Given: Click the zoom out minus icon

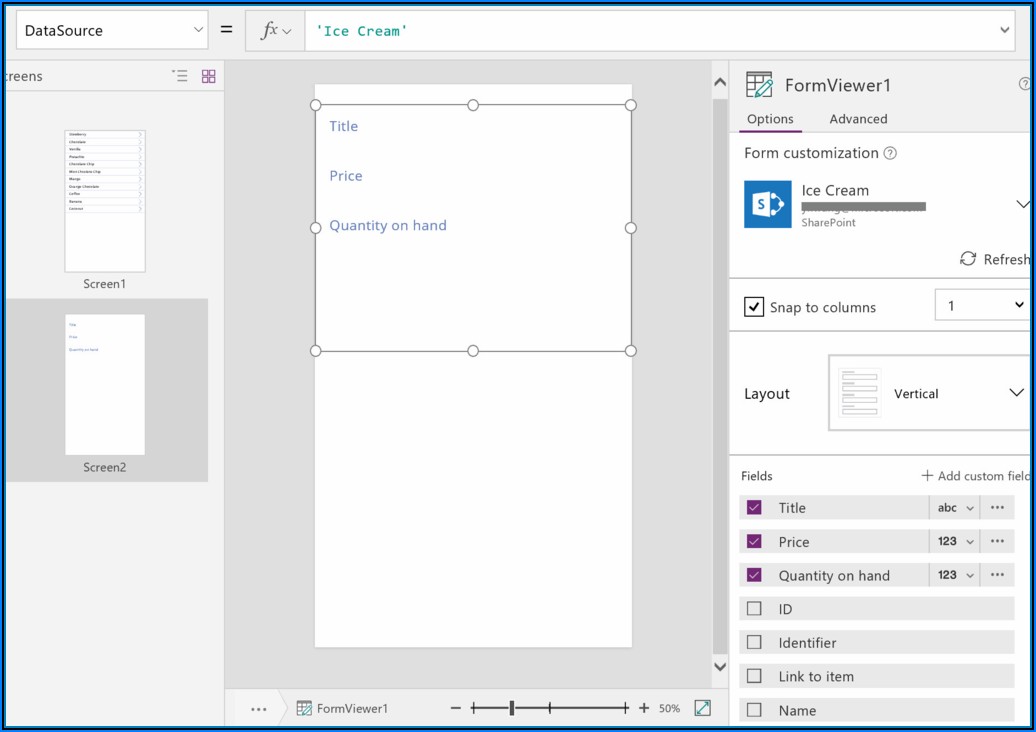Looking at the screenshot, I should 456,708.
